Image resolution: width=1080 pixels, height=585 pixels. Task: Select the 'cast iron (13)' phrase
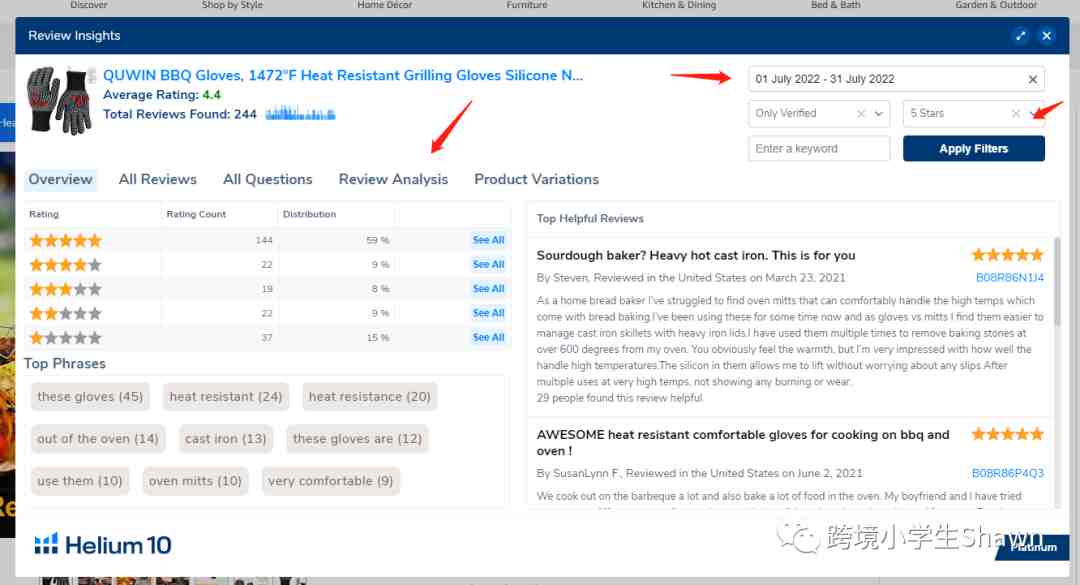(226, 439)
